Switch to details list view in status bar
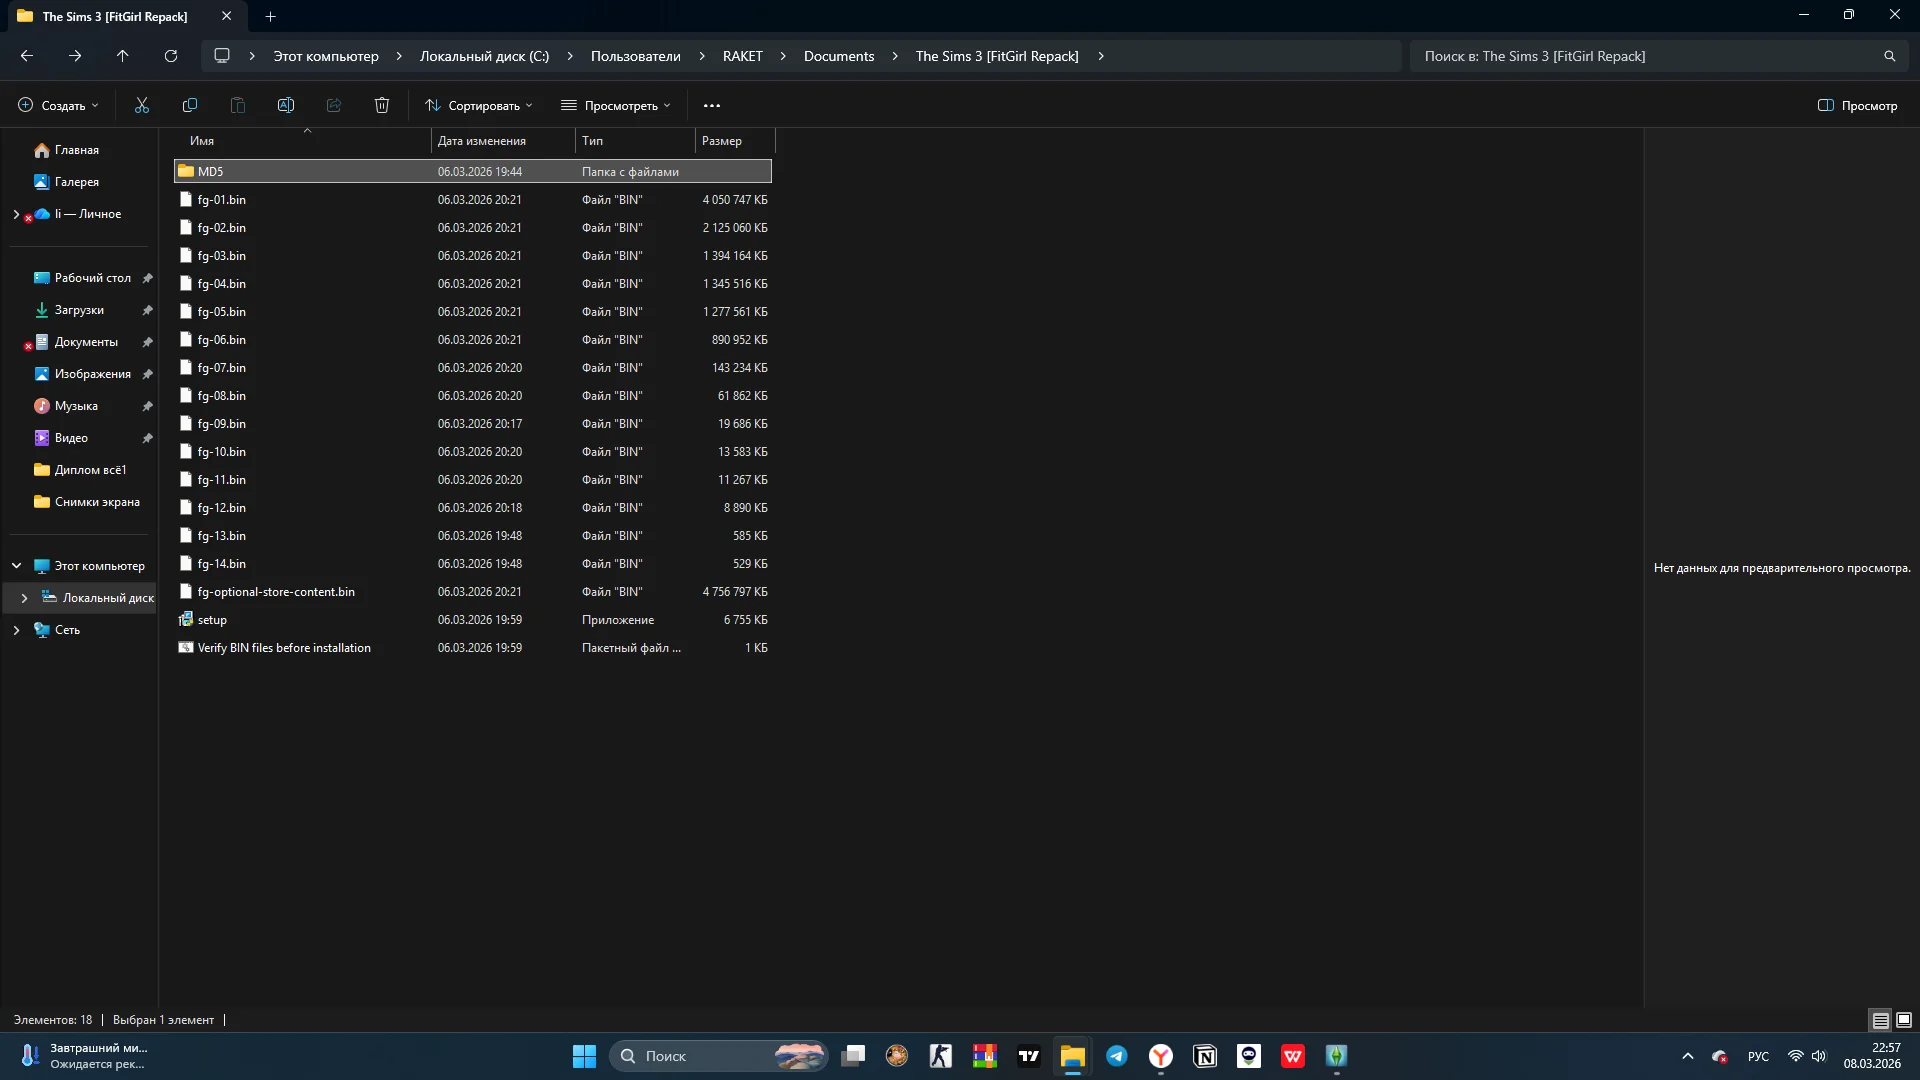Screen dimensions: 1920x1080 click(1881, 1020)
